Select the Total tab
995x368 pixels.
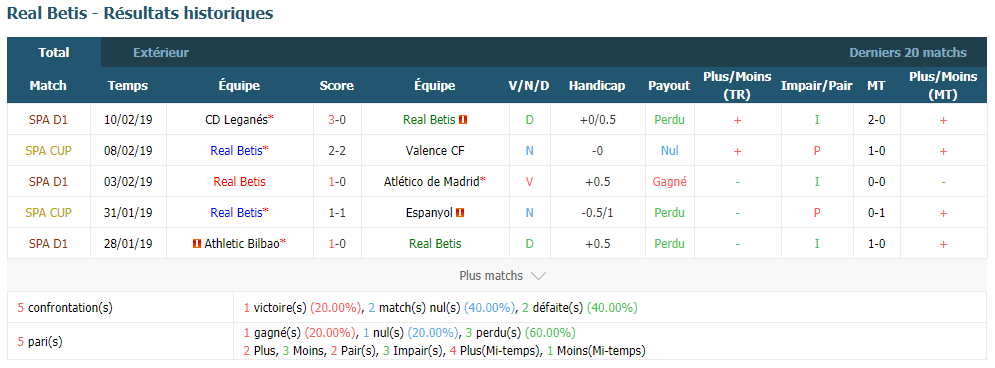[54, 53]
